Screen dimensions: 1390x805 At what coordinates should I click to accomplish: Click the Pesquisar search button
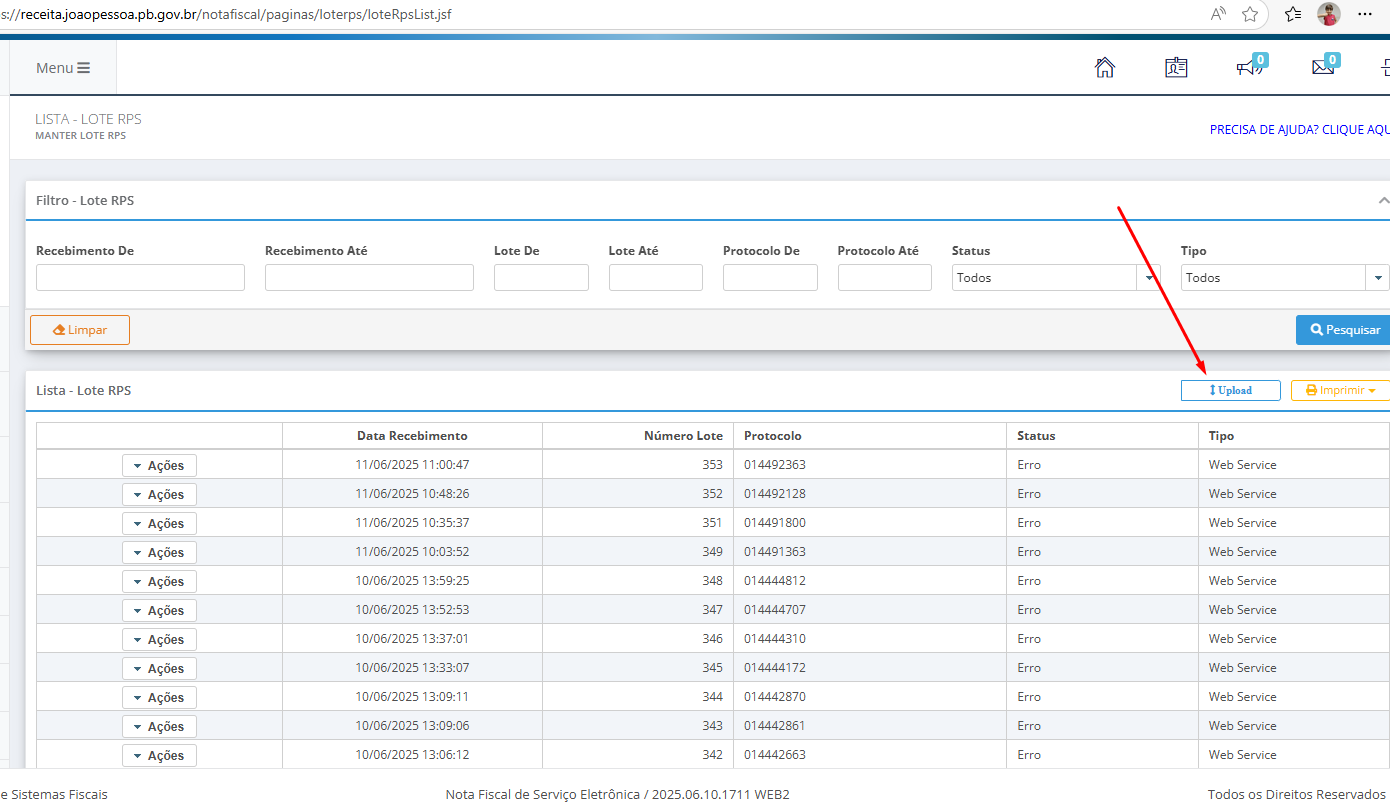coord(1343,330)
